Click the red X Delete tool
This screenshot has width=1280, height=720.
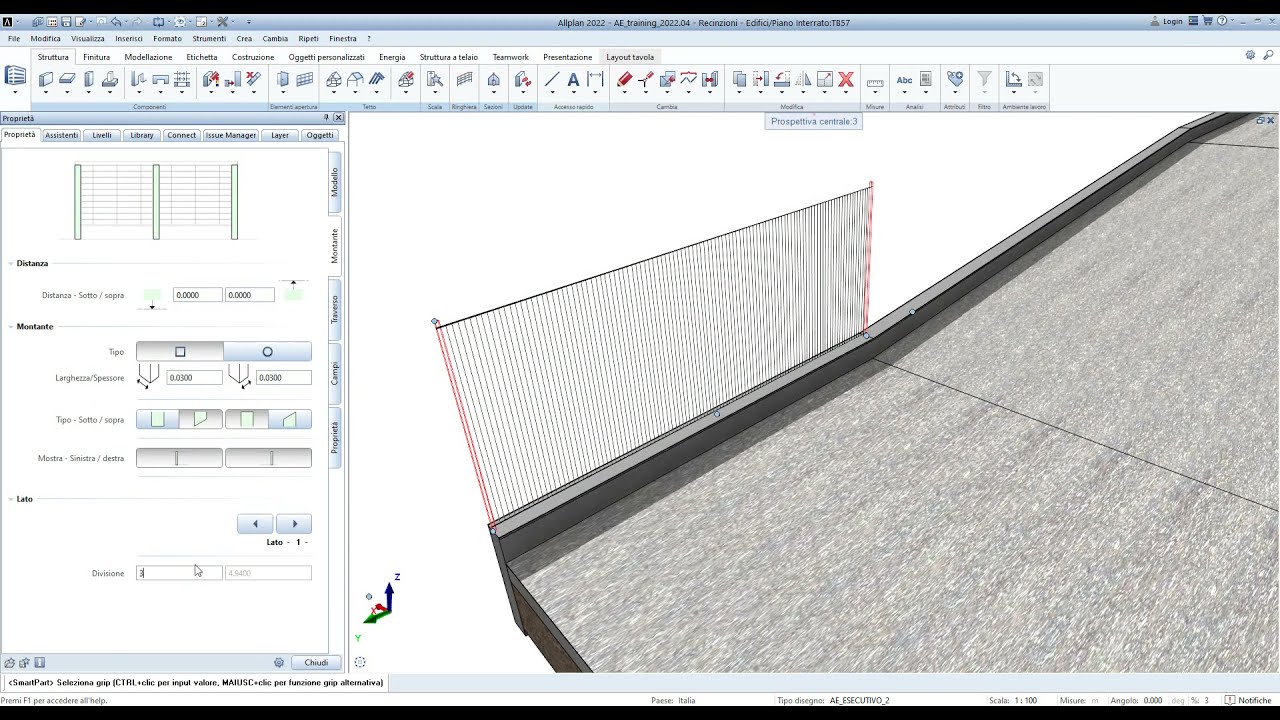pos(846,79)
